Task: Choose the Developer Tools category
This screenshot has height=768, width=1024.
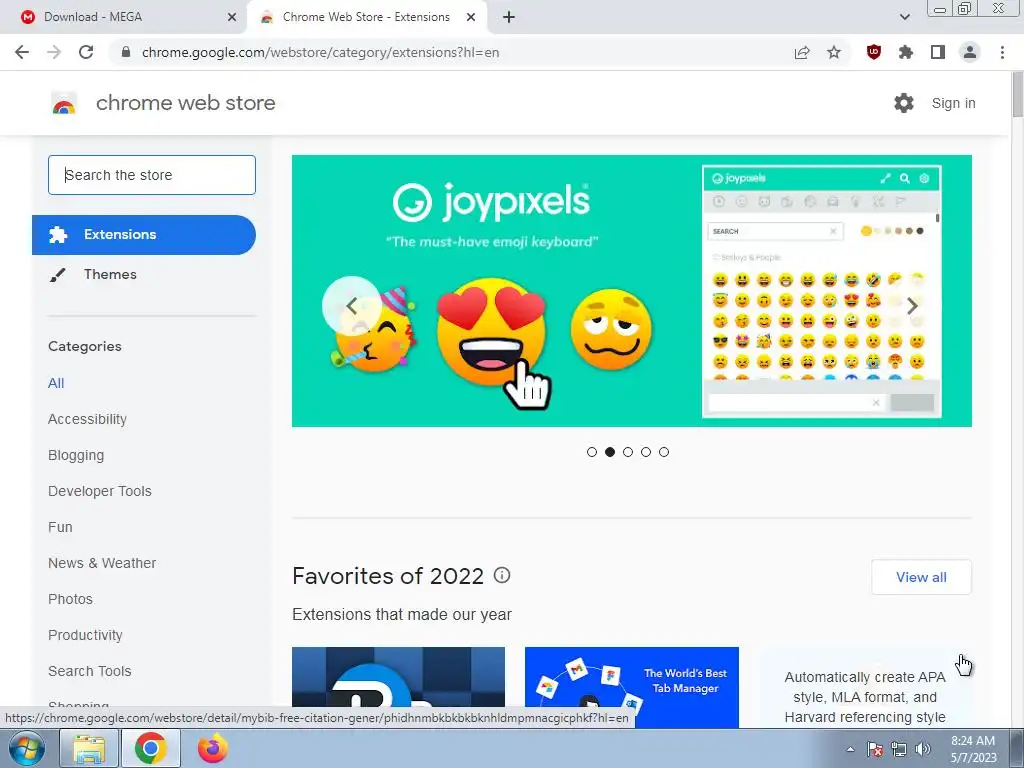Action: [100, 491]
